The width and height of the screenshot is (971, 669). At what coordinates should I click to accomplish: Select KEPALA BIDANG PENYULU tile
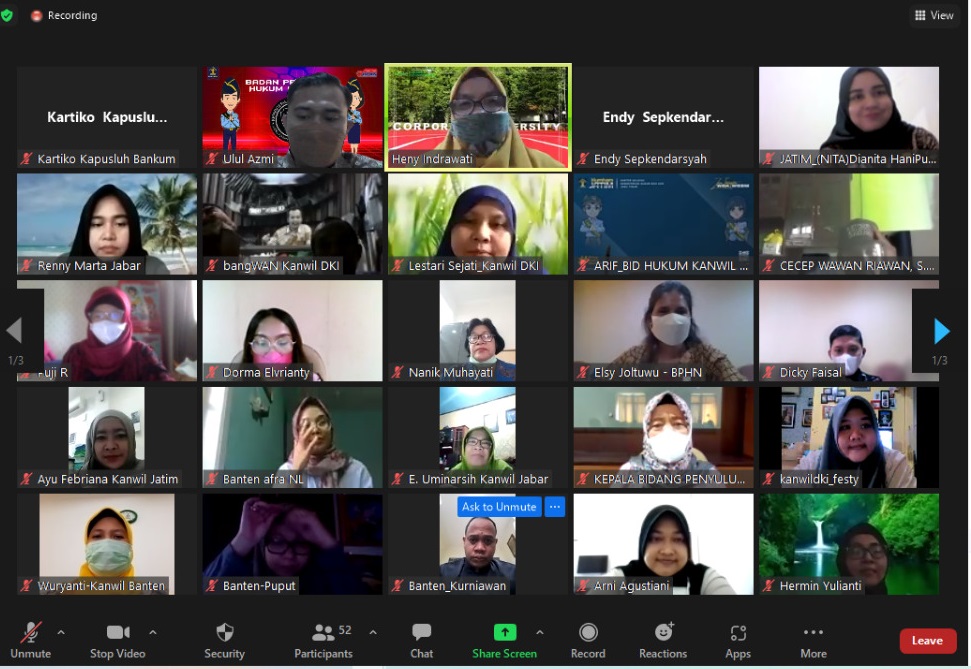[x=663, y=437]
